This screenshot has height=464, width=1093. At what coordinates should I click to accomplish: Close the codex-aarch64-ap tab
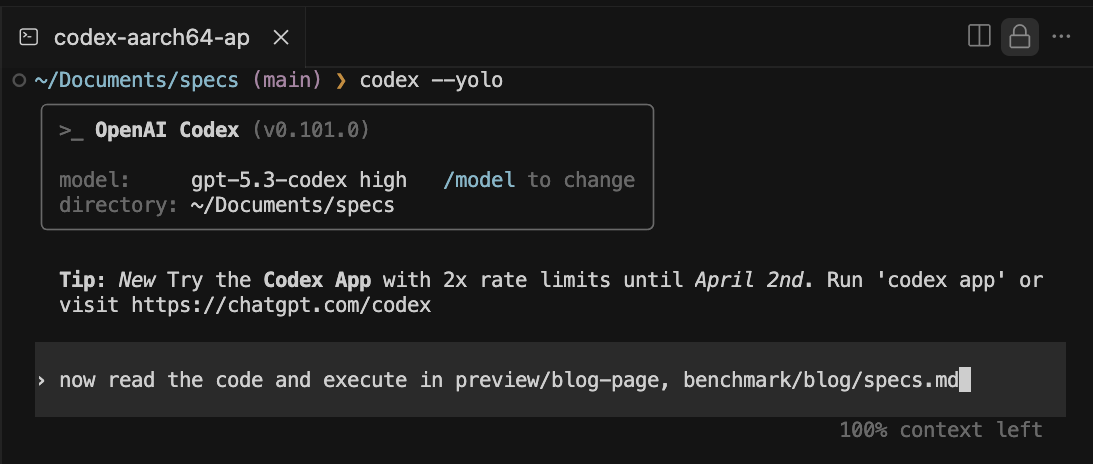281,38
